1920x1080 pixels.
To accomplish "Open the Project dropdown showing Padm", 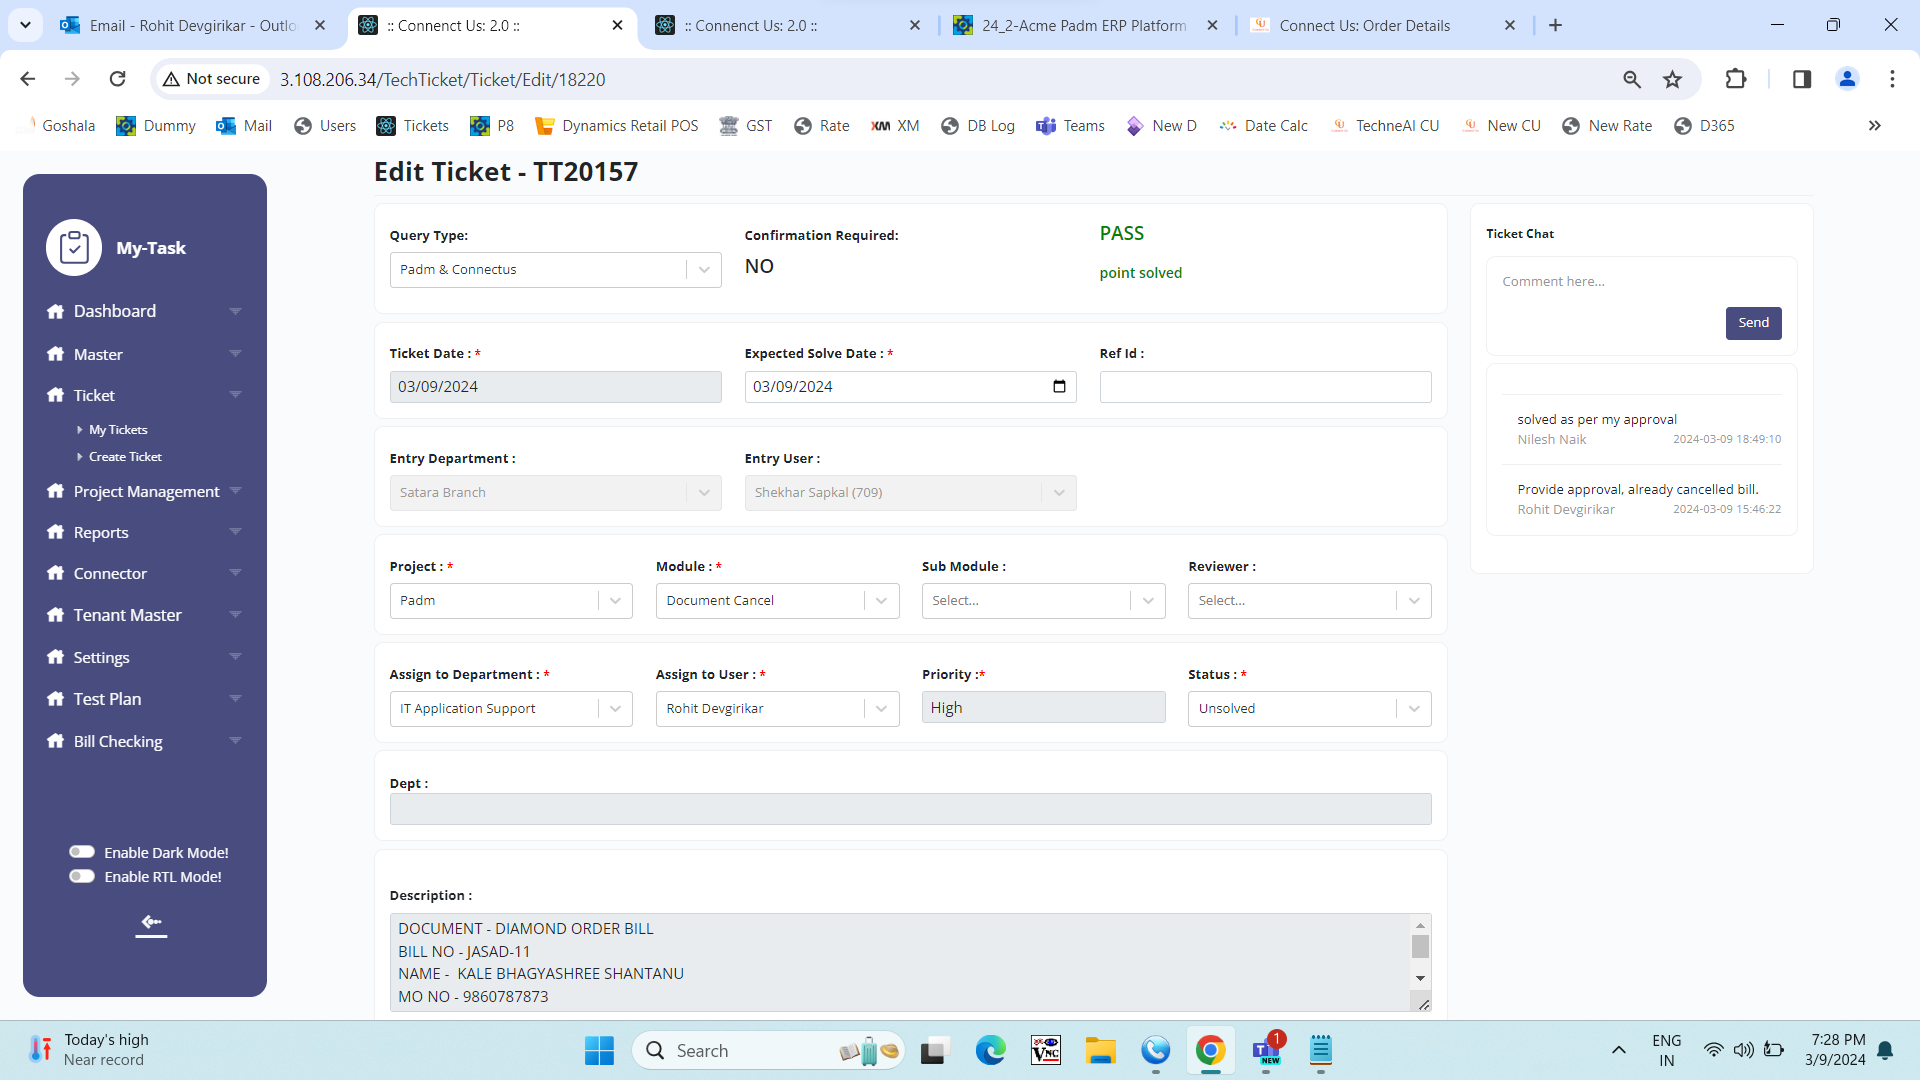I will tap(511, 601).
